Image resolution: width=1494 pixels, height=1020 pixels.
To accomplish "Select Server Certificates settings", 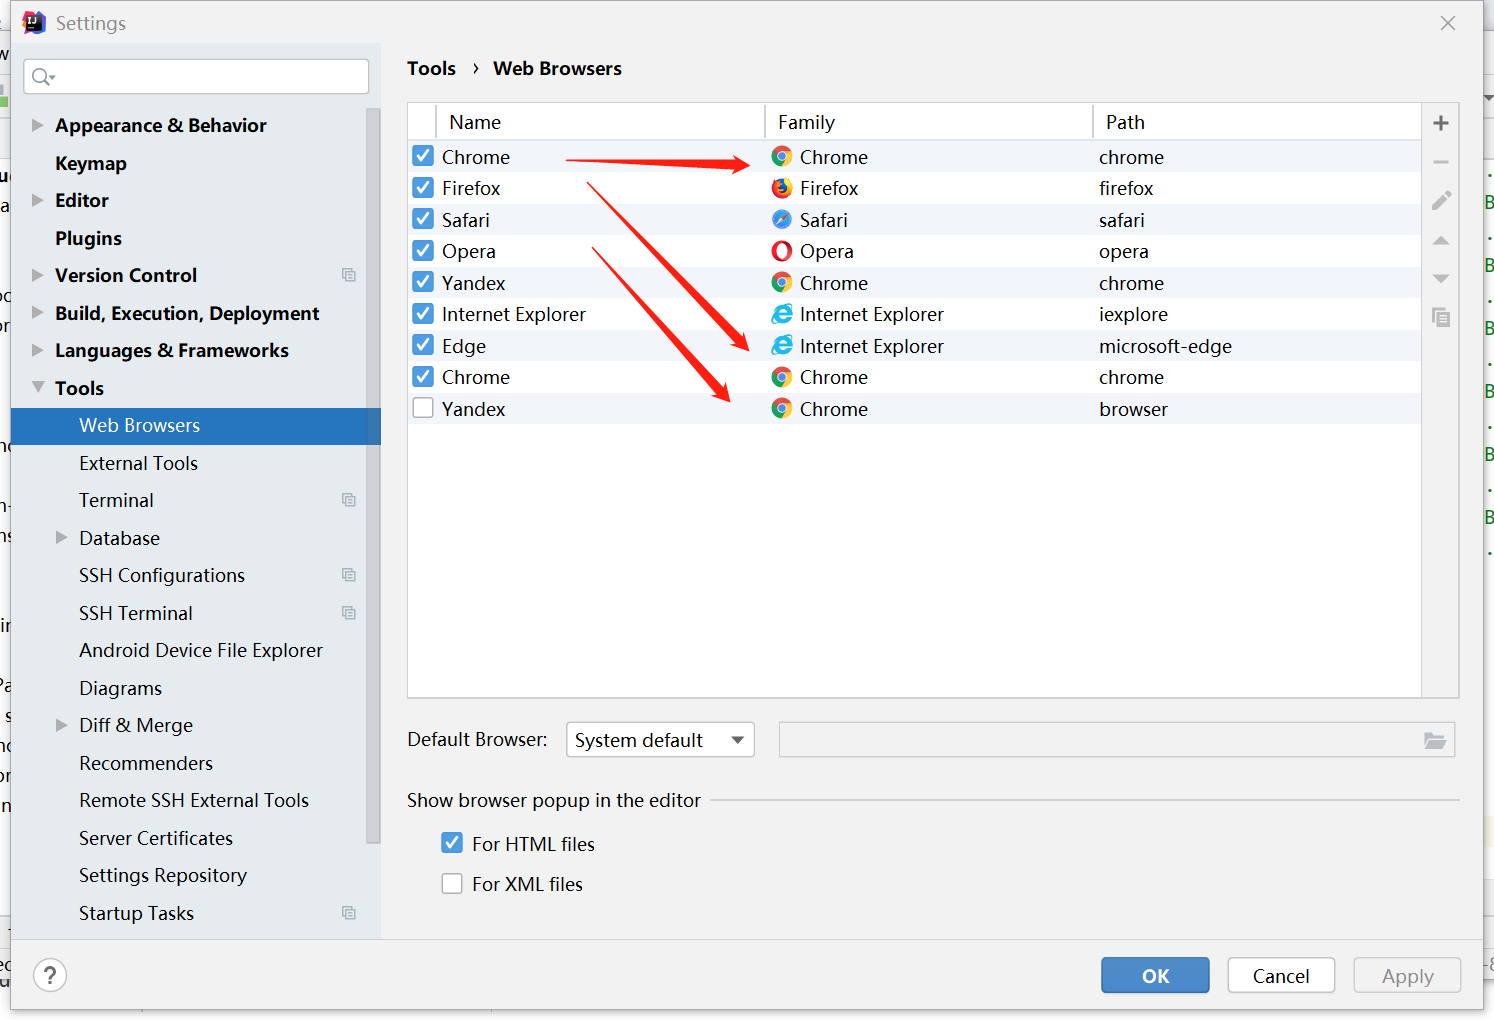I will 156,838.
